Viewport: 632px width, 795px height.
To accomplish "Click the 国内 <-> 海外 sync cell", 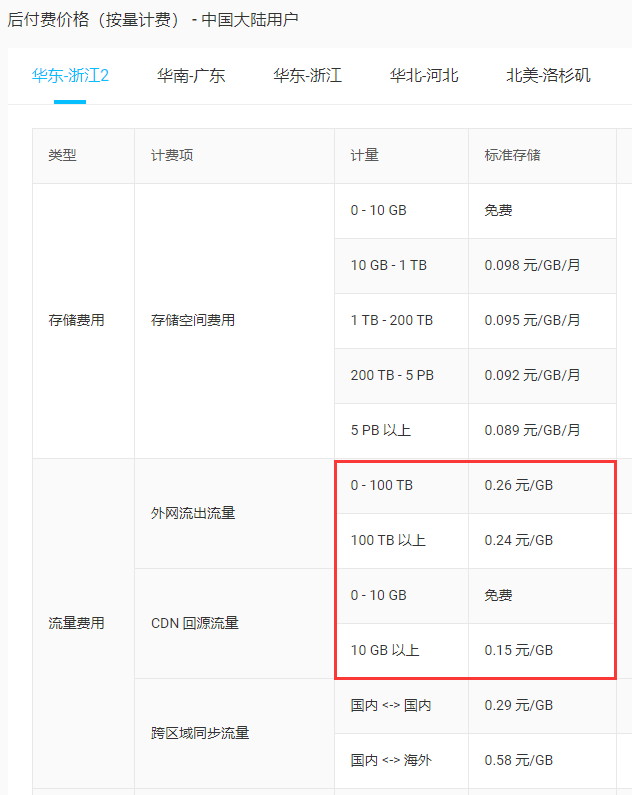I will [x=391, y=761].
